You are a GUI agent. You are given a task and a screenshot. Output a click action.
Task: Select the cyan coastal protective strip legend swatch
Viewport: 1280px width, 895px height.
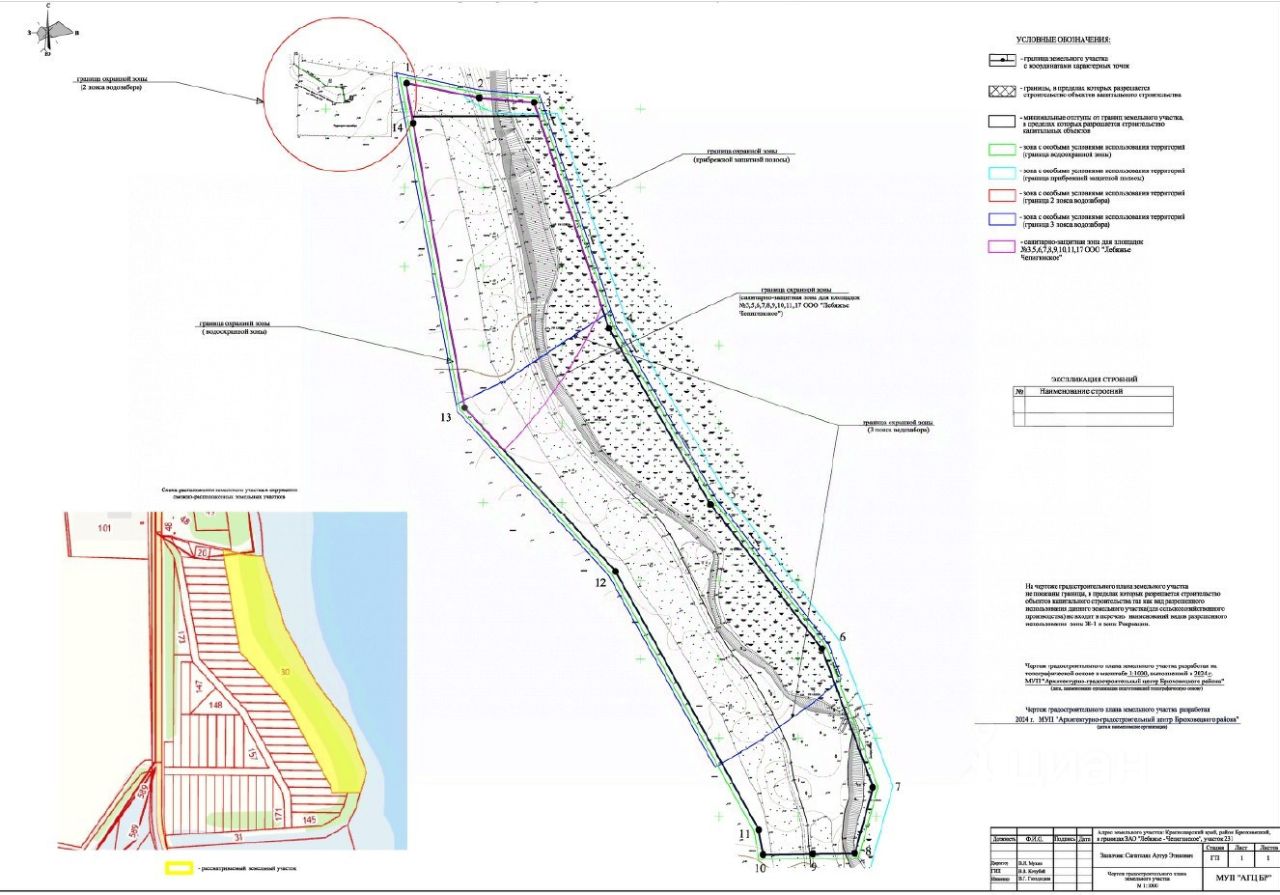(1002, 174)
